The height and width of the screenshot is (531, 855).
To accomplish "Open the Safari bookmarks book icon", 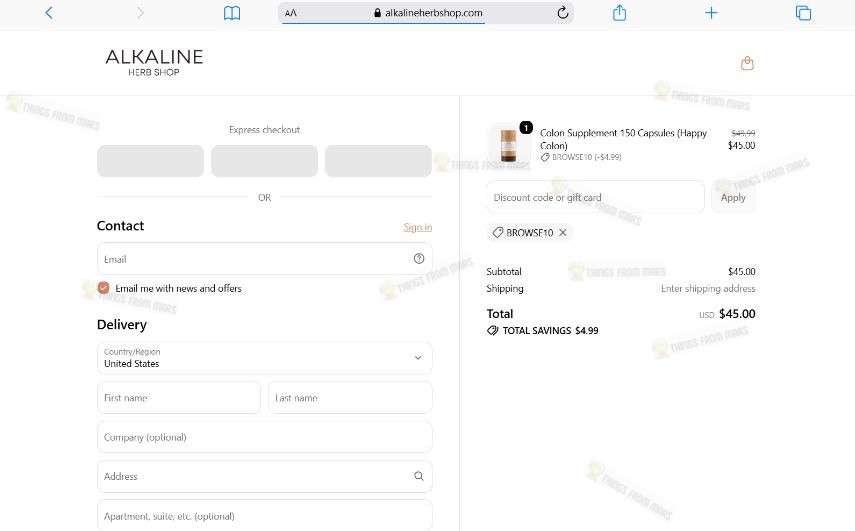I will coord(232,13).
